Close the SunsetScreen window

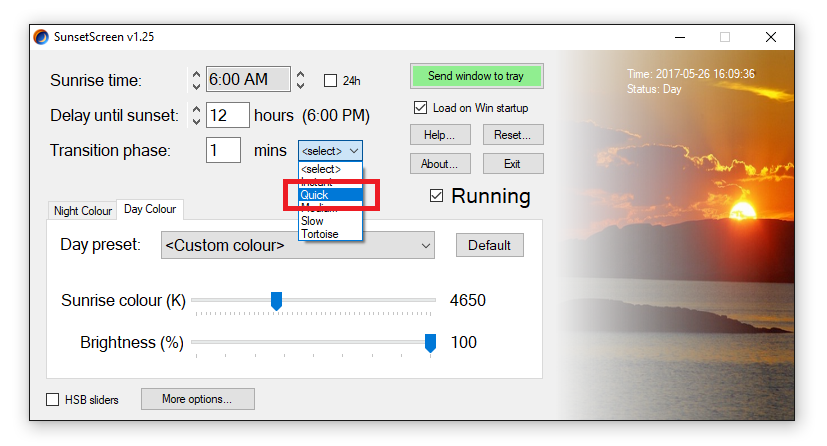(x=771, y=37)
